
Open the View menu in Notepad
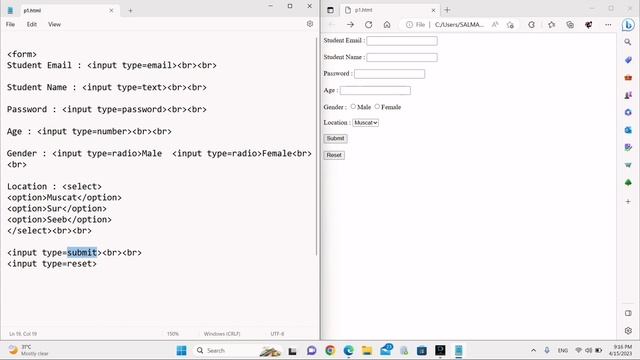coord(54,24)
